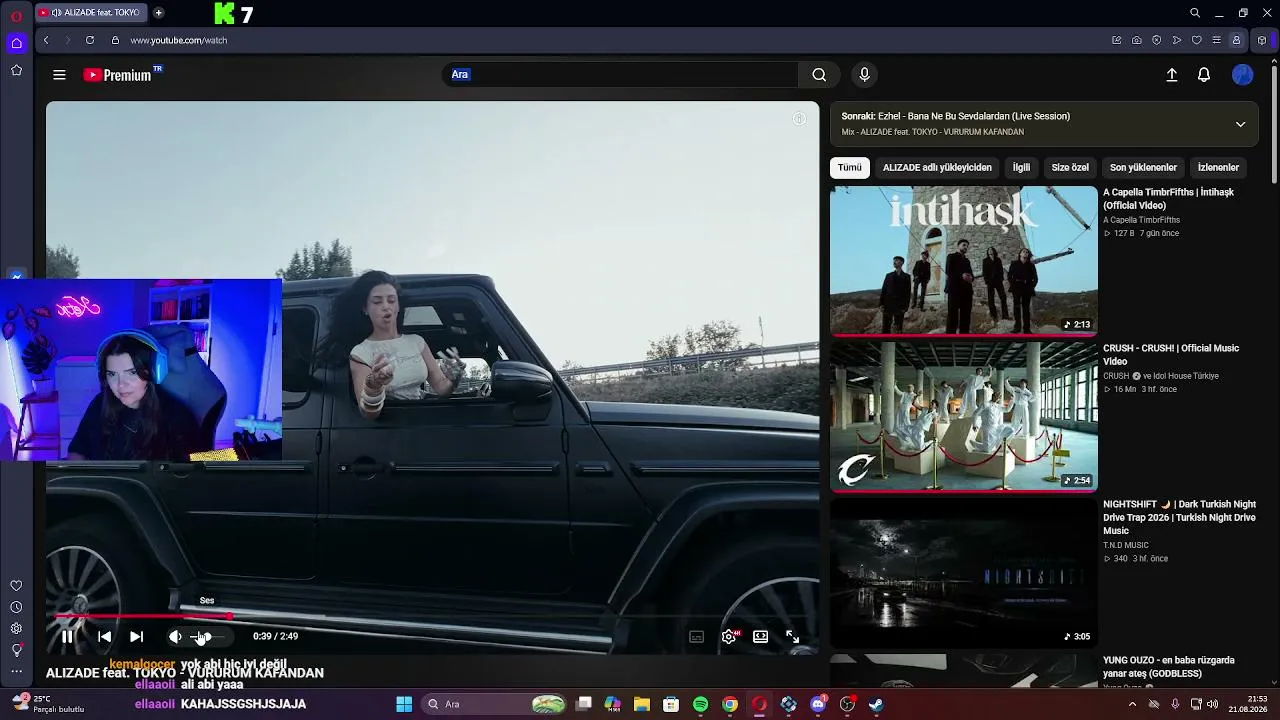Visit the T.N.D MUSIC channel name
Screen dimensions: 1280x720
pyautogui.click(x=1126, y=546)
